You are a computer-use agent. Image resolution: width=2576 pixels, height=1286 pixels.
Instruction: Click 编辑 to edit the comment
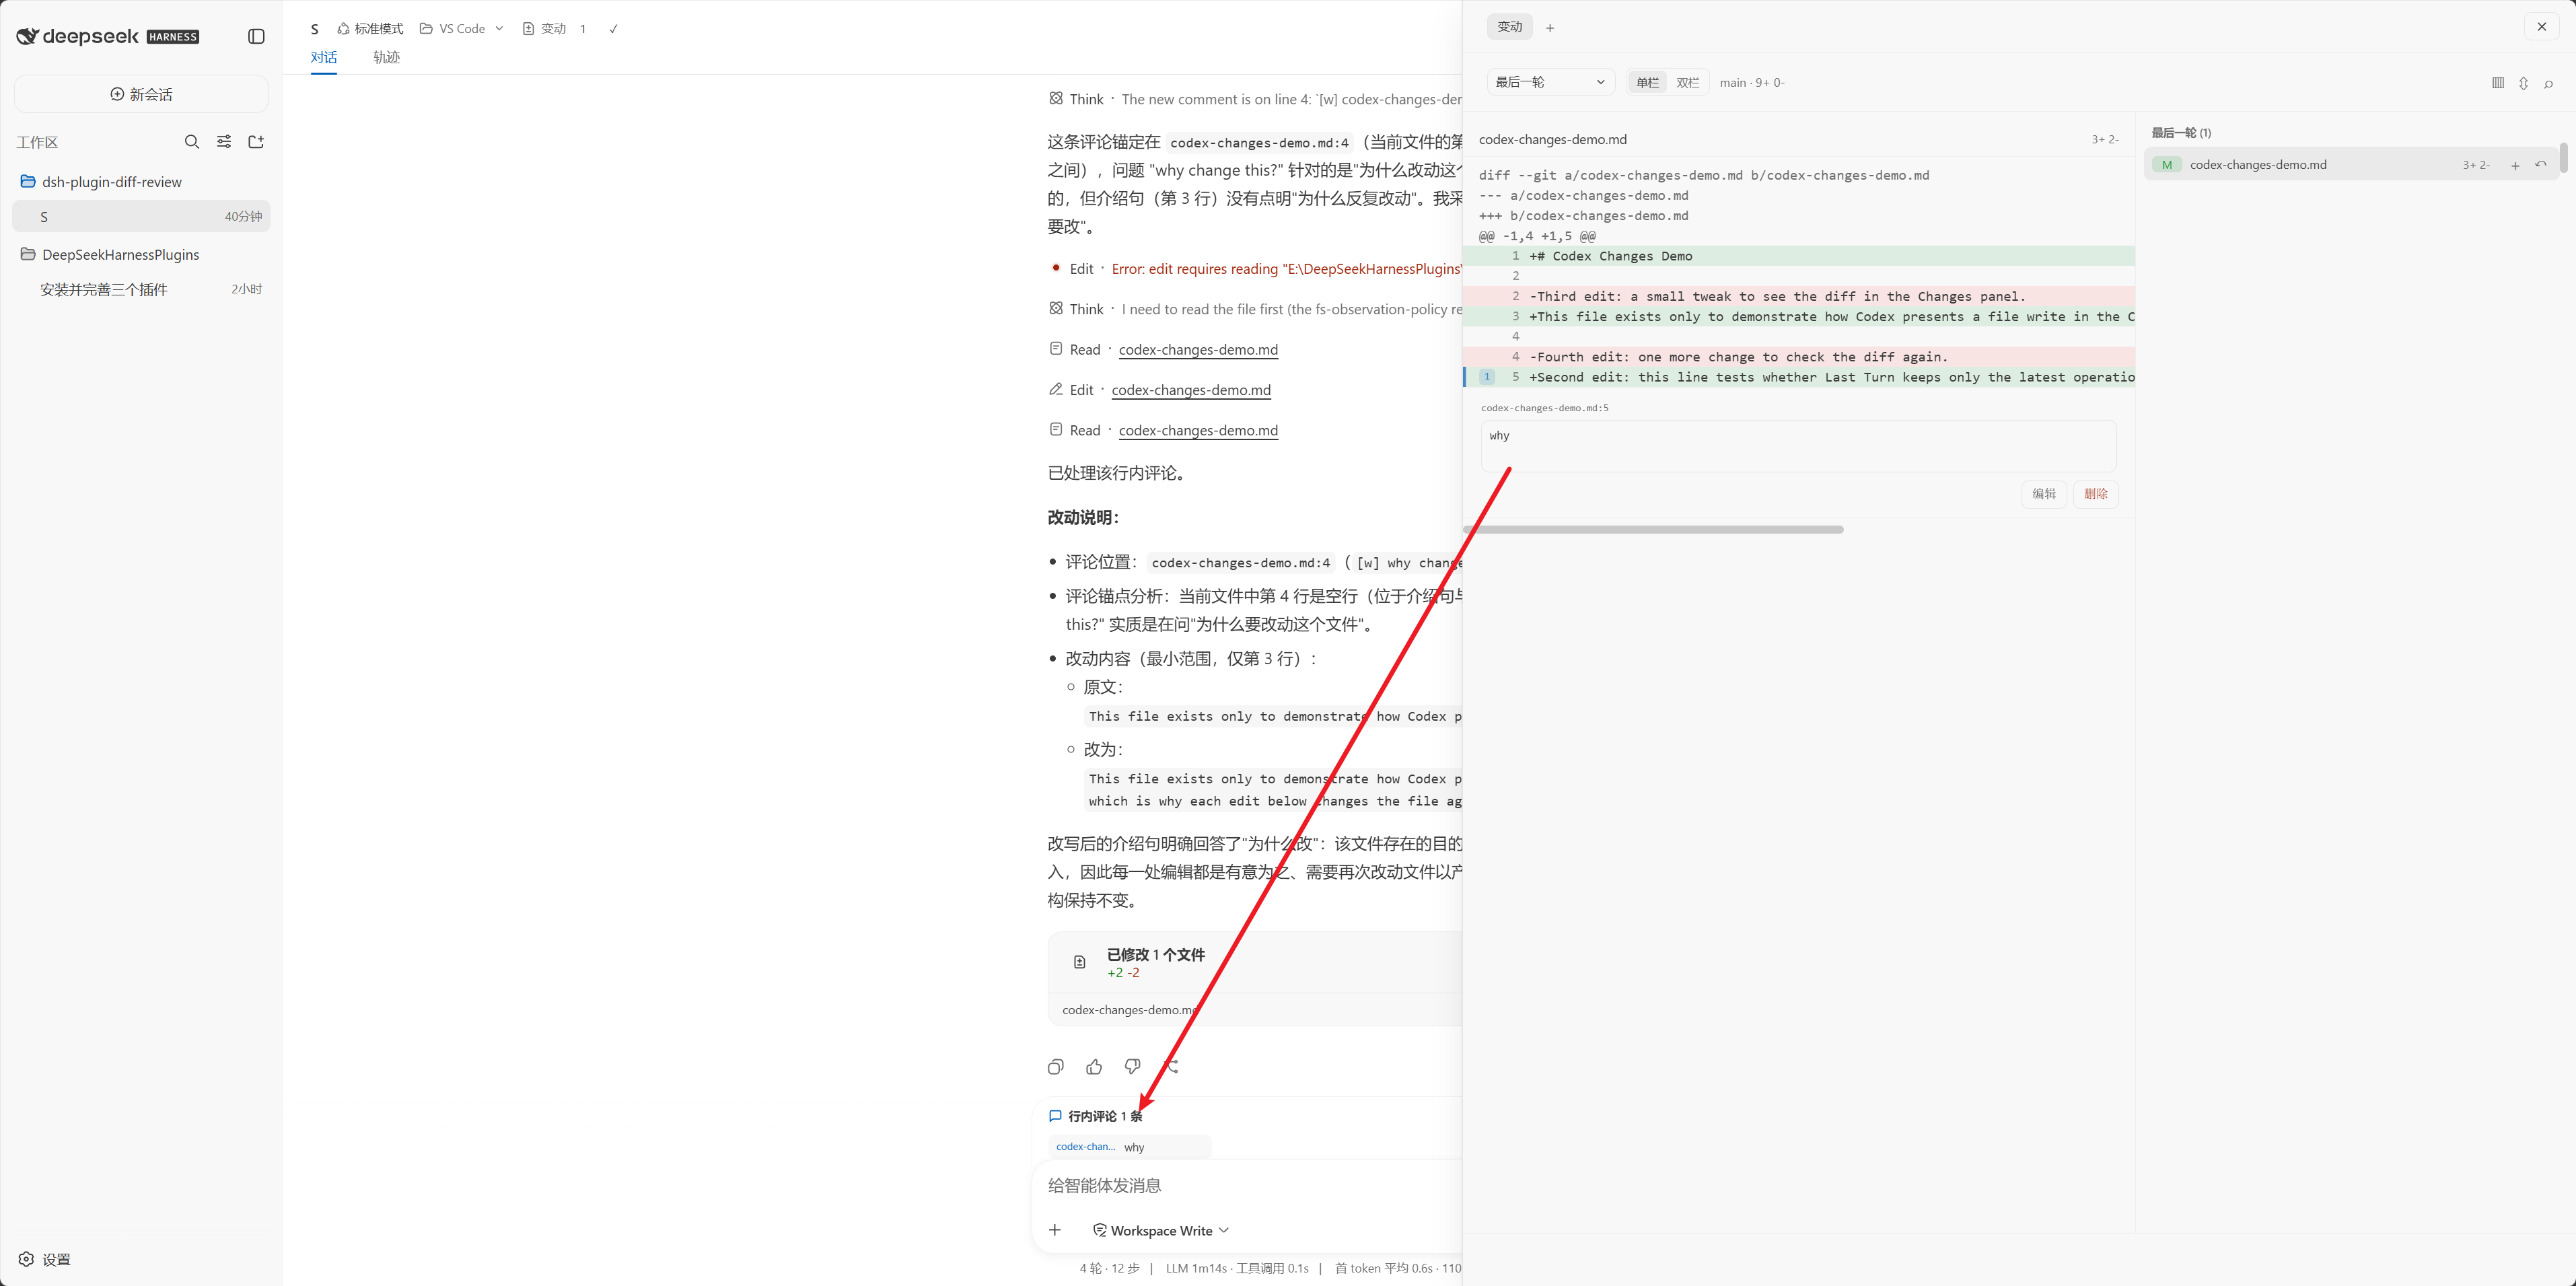pyautogui.click(x=2044, y=494)
